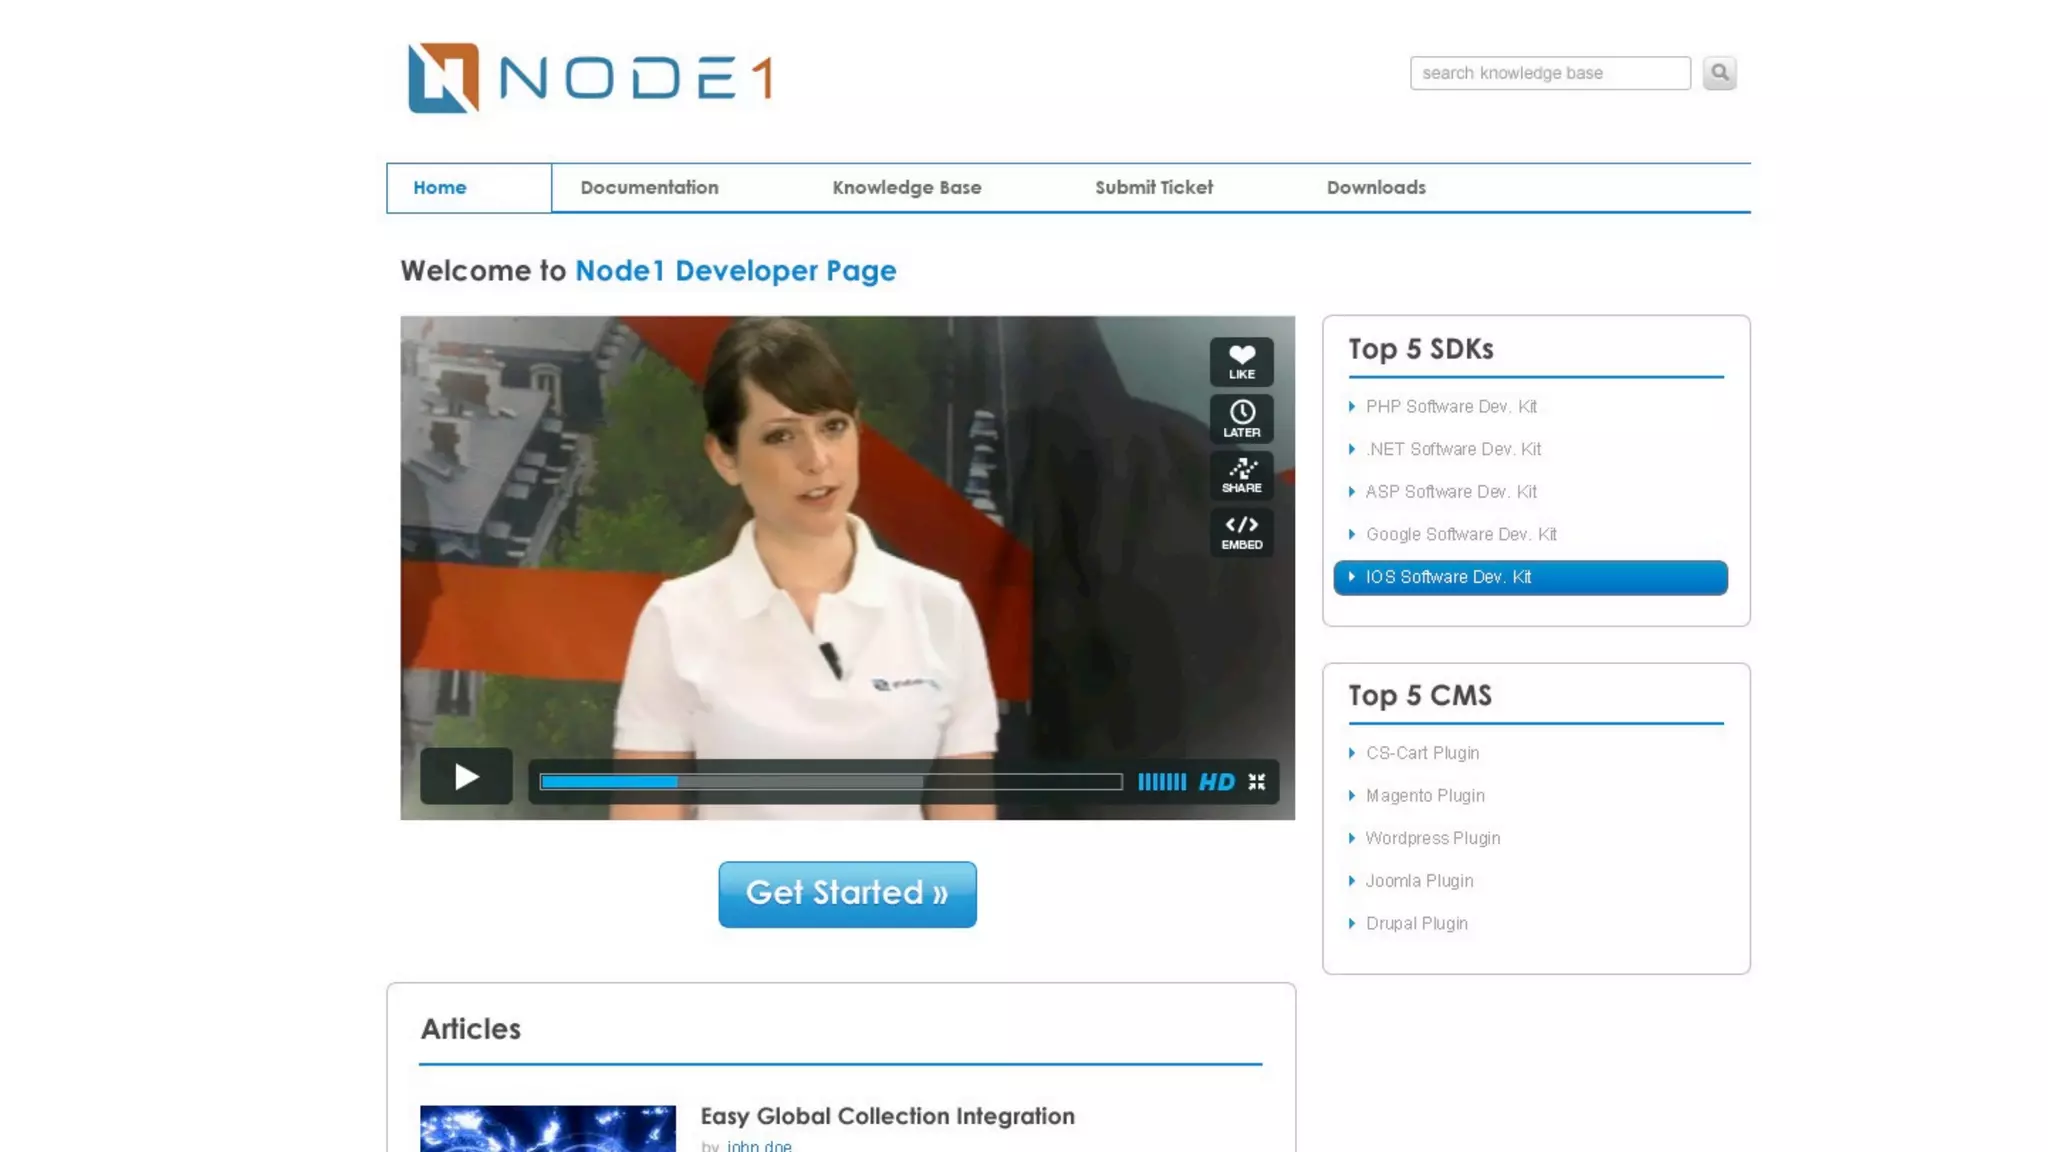Open the Documentation menu item
Viewport: 2048px width, 1152px height.
point(649,188)
